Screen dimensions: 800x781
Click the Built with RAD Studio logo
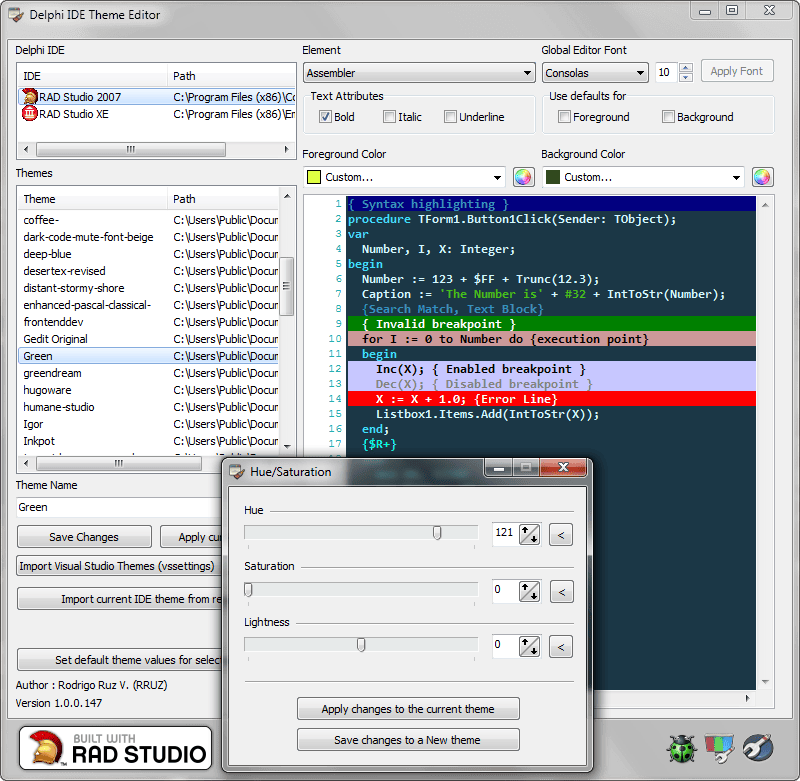(115, 748)
